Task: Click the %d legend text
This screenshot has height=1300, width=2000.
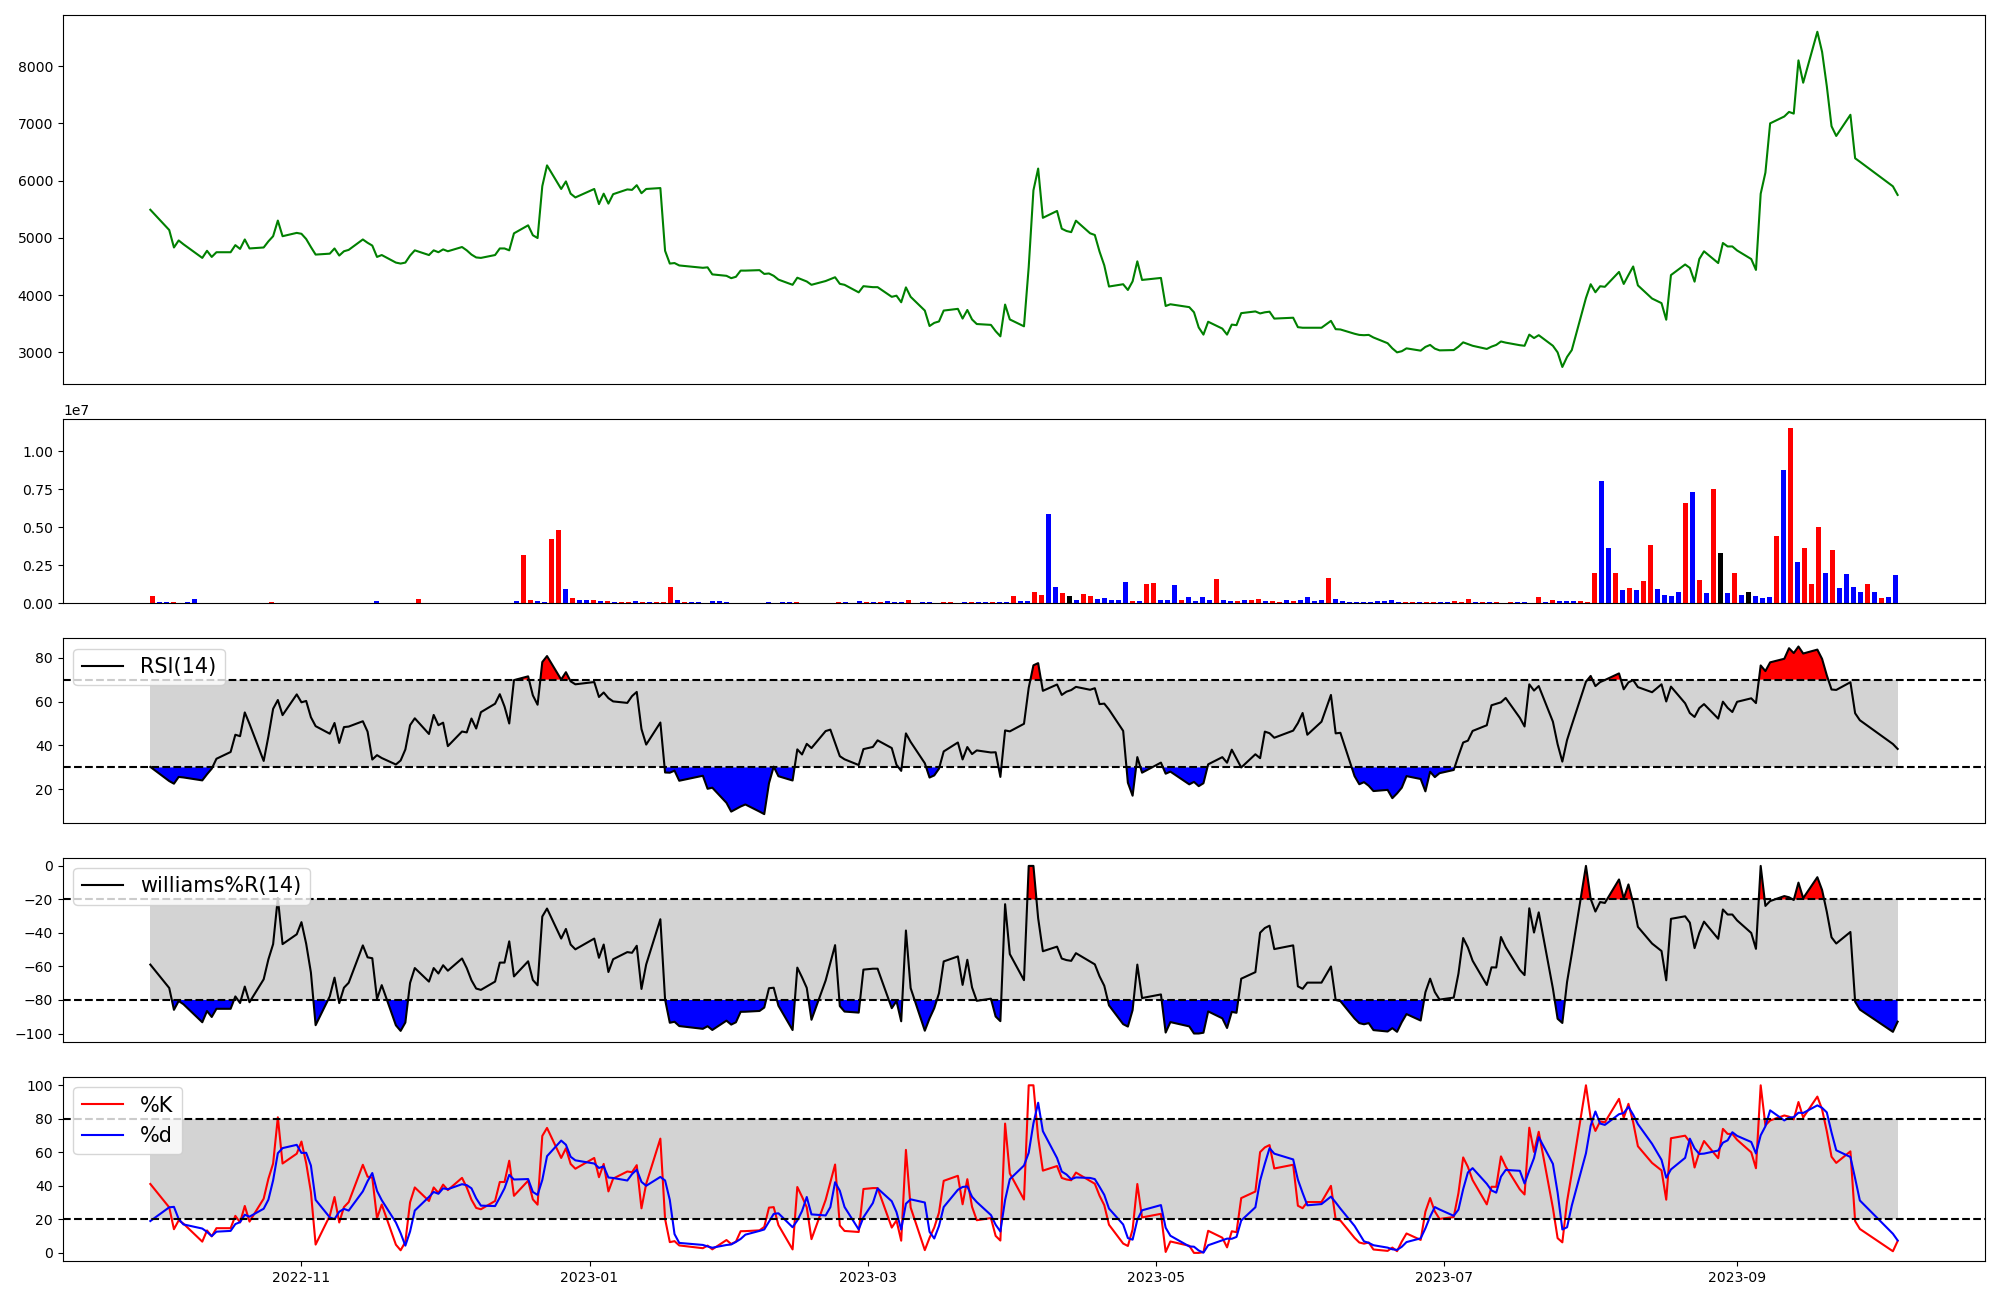Action: pos(156,1135)
